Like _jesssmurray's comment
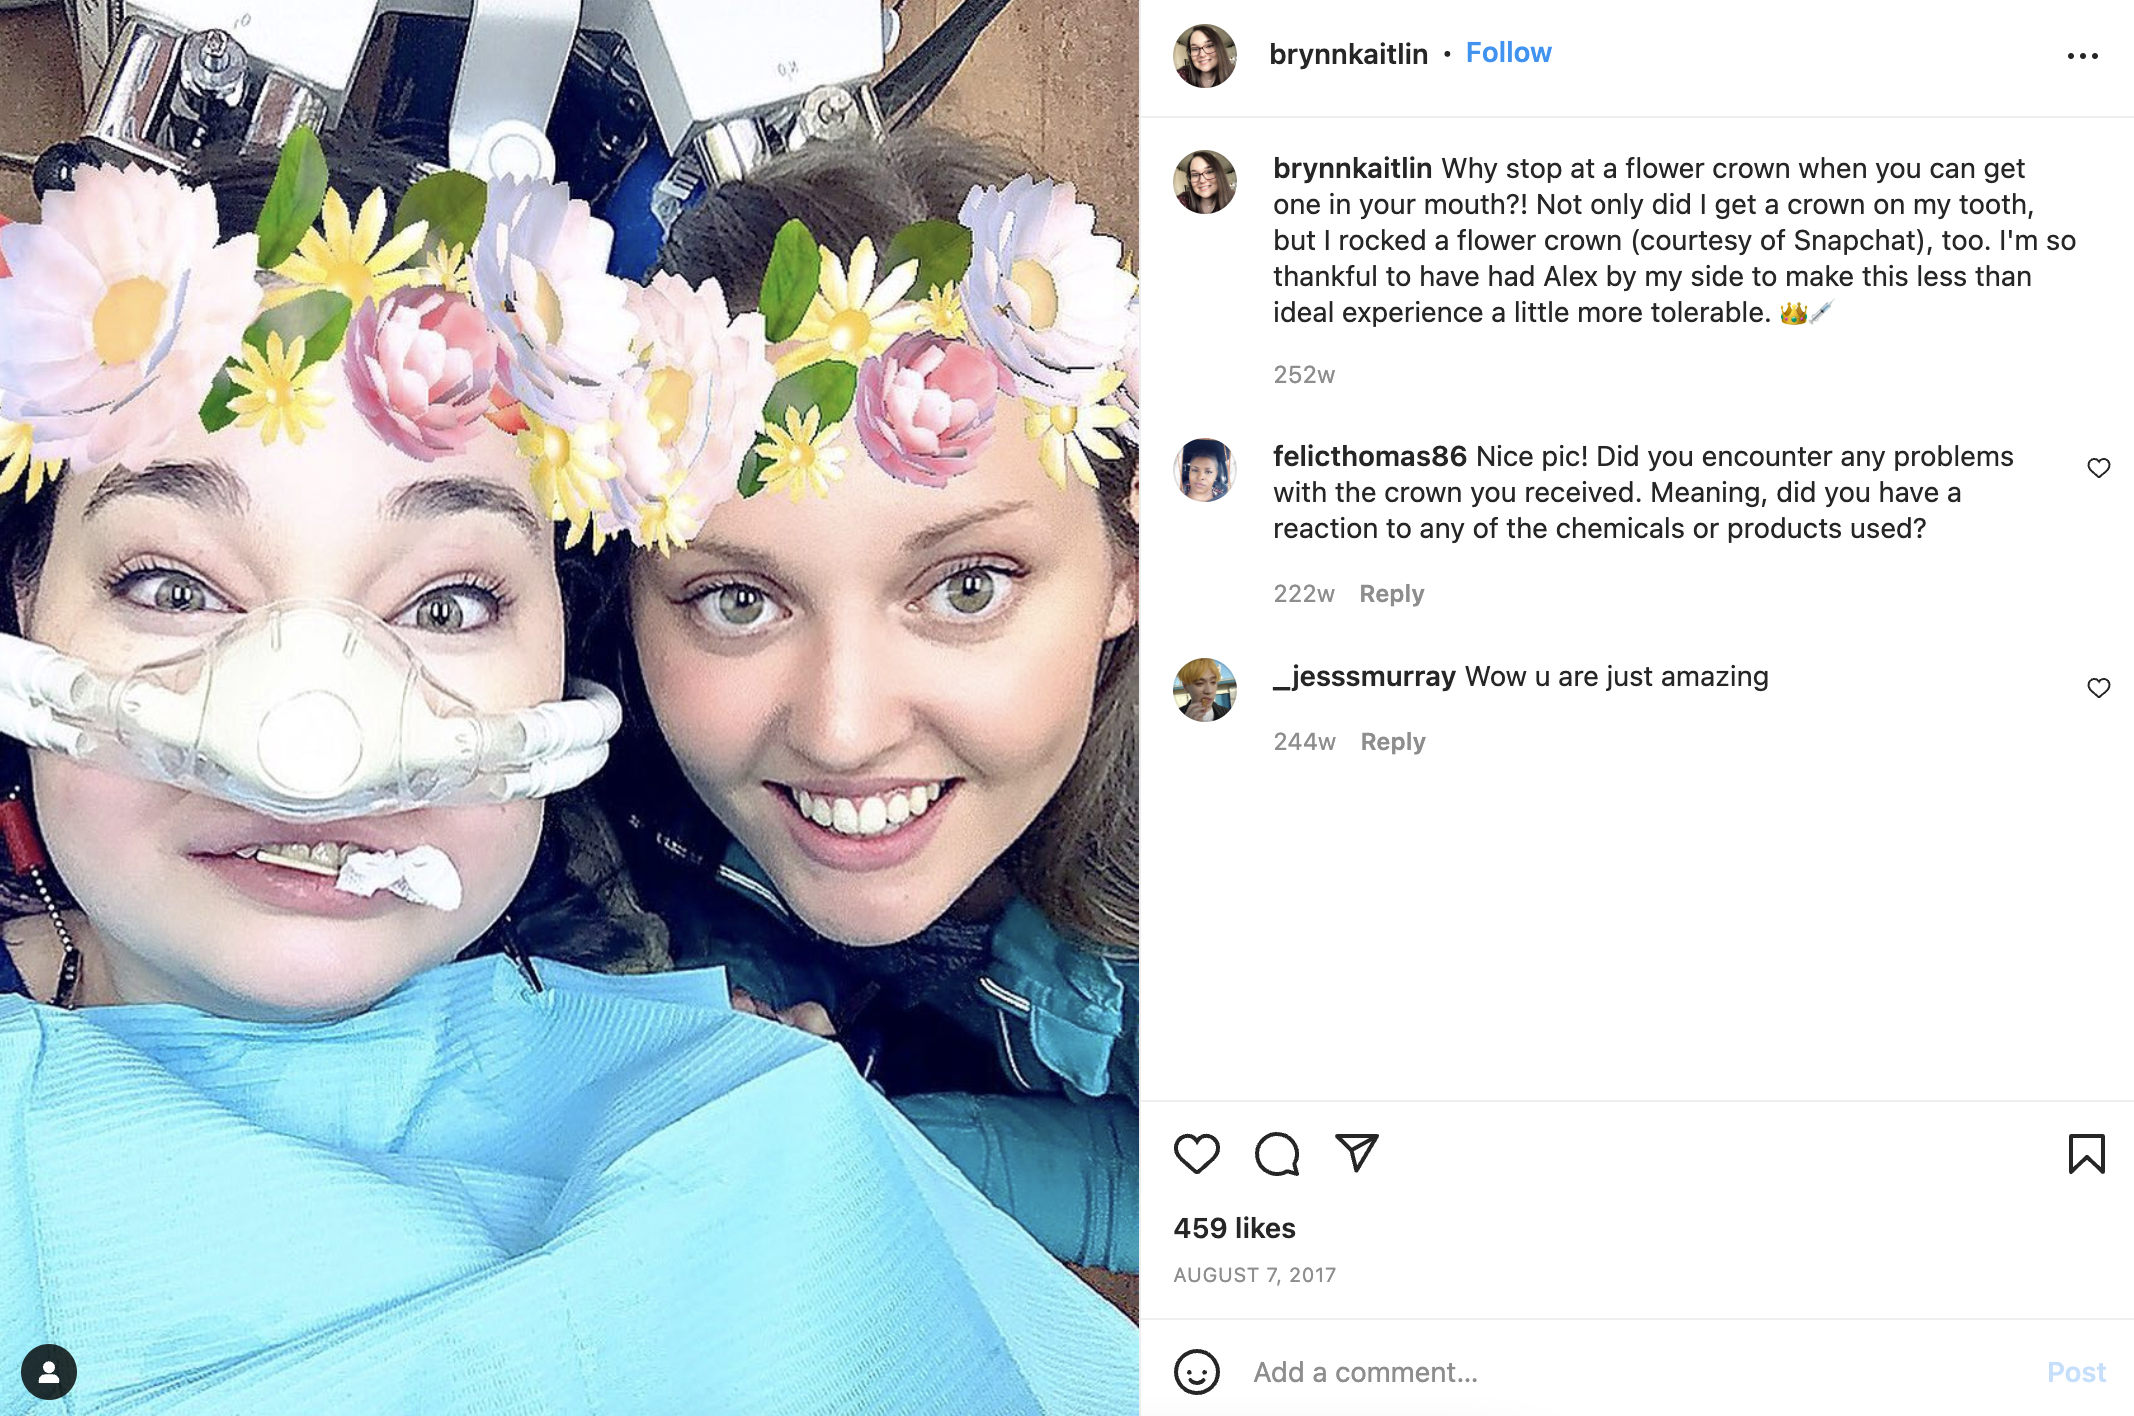 tap(2098, 688)
